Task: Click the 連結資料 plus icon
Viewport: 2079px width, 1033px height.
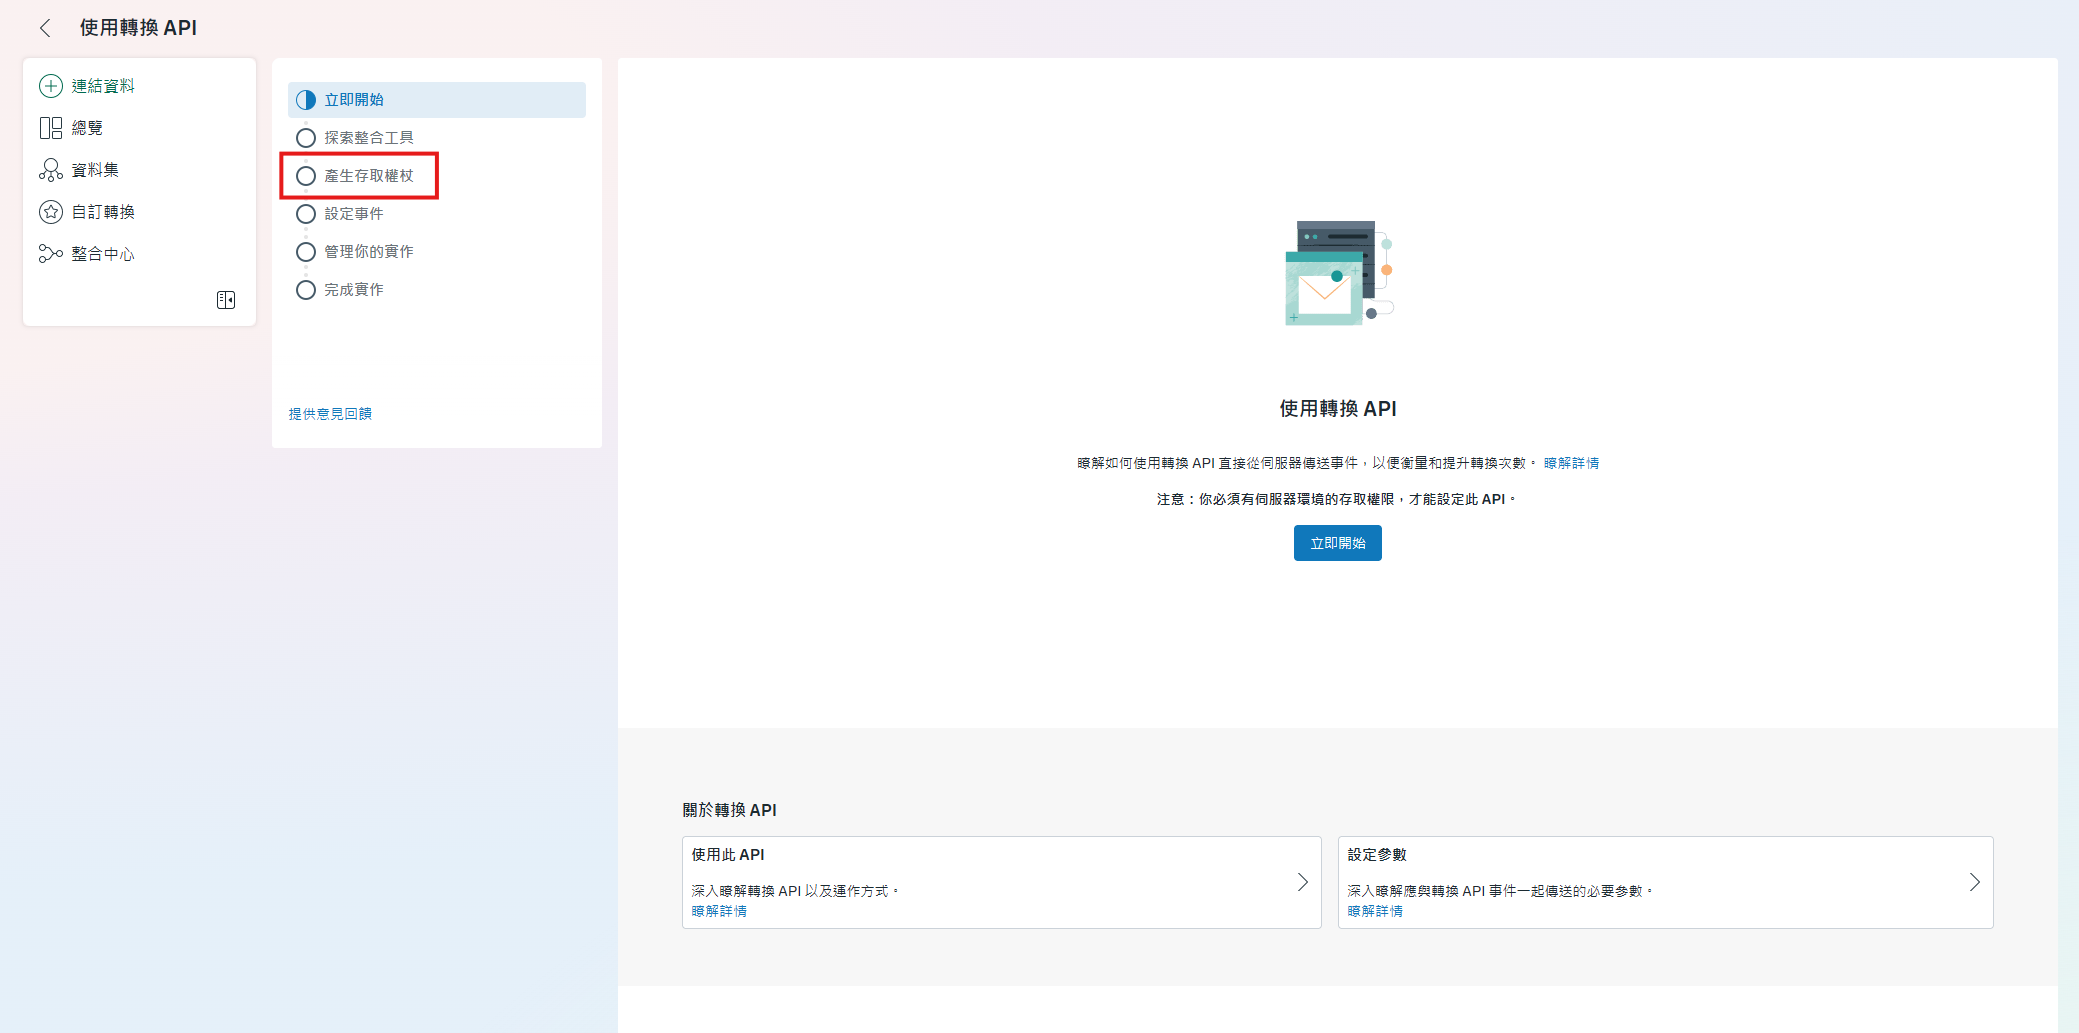Action: point(51,86)
